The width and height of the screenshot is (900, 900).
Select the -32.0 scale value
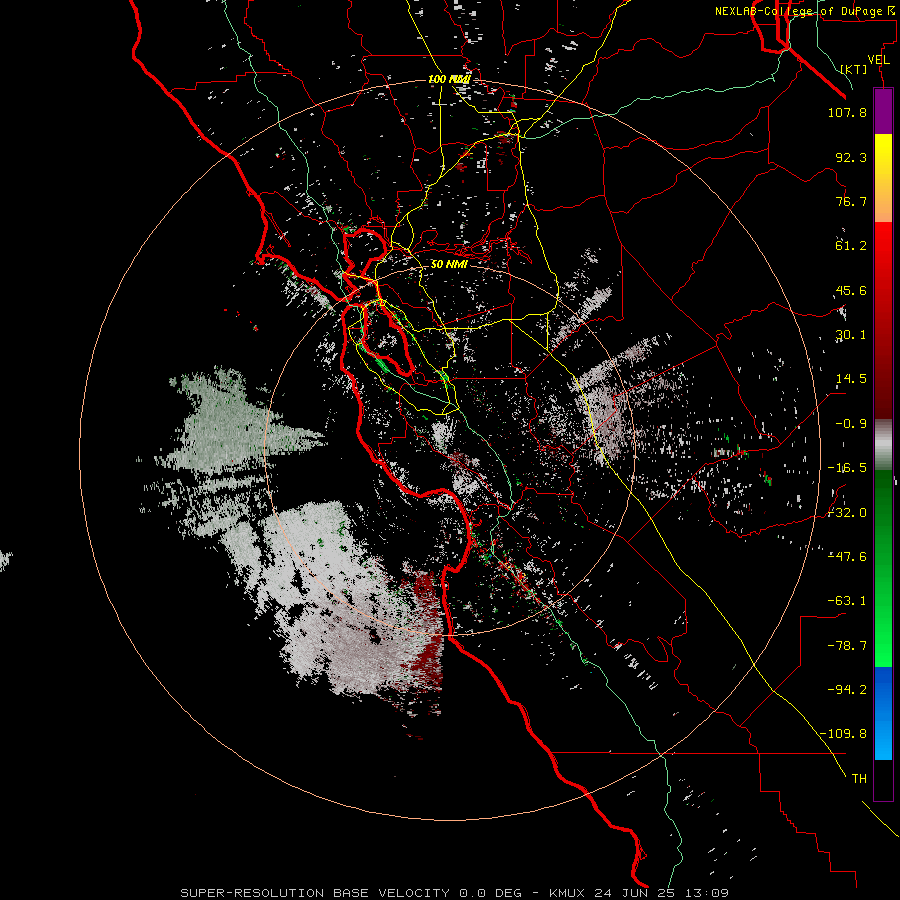[x=847, y=513]
